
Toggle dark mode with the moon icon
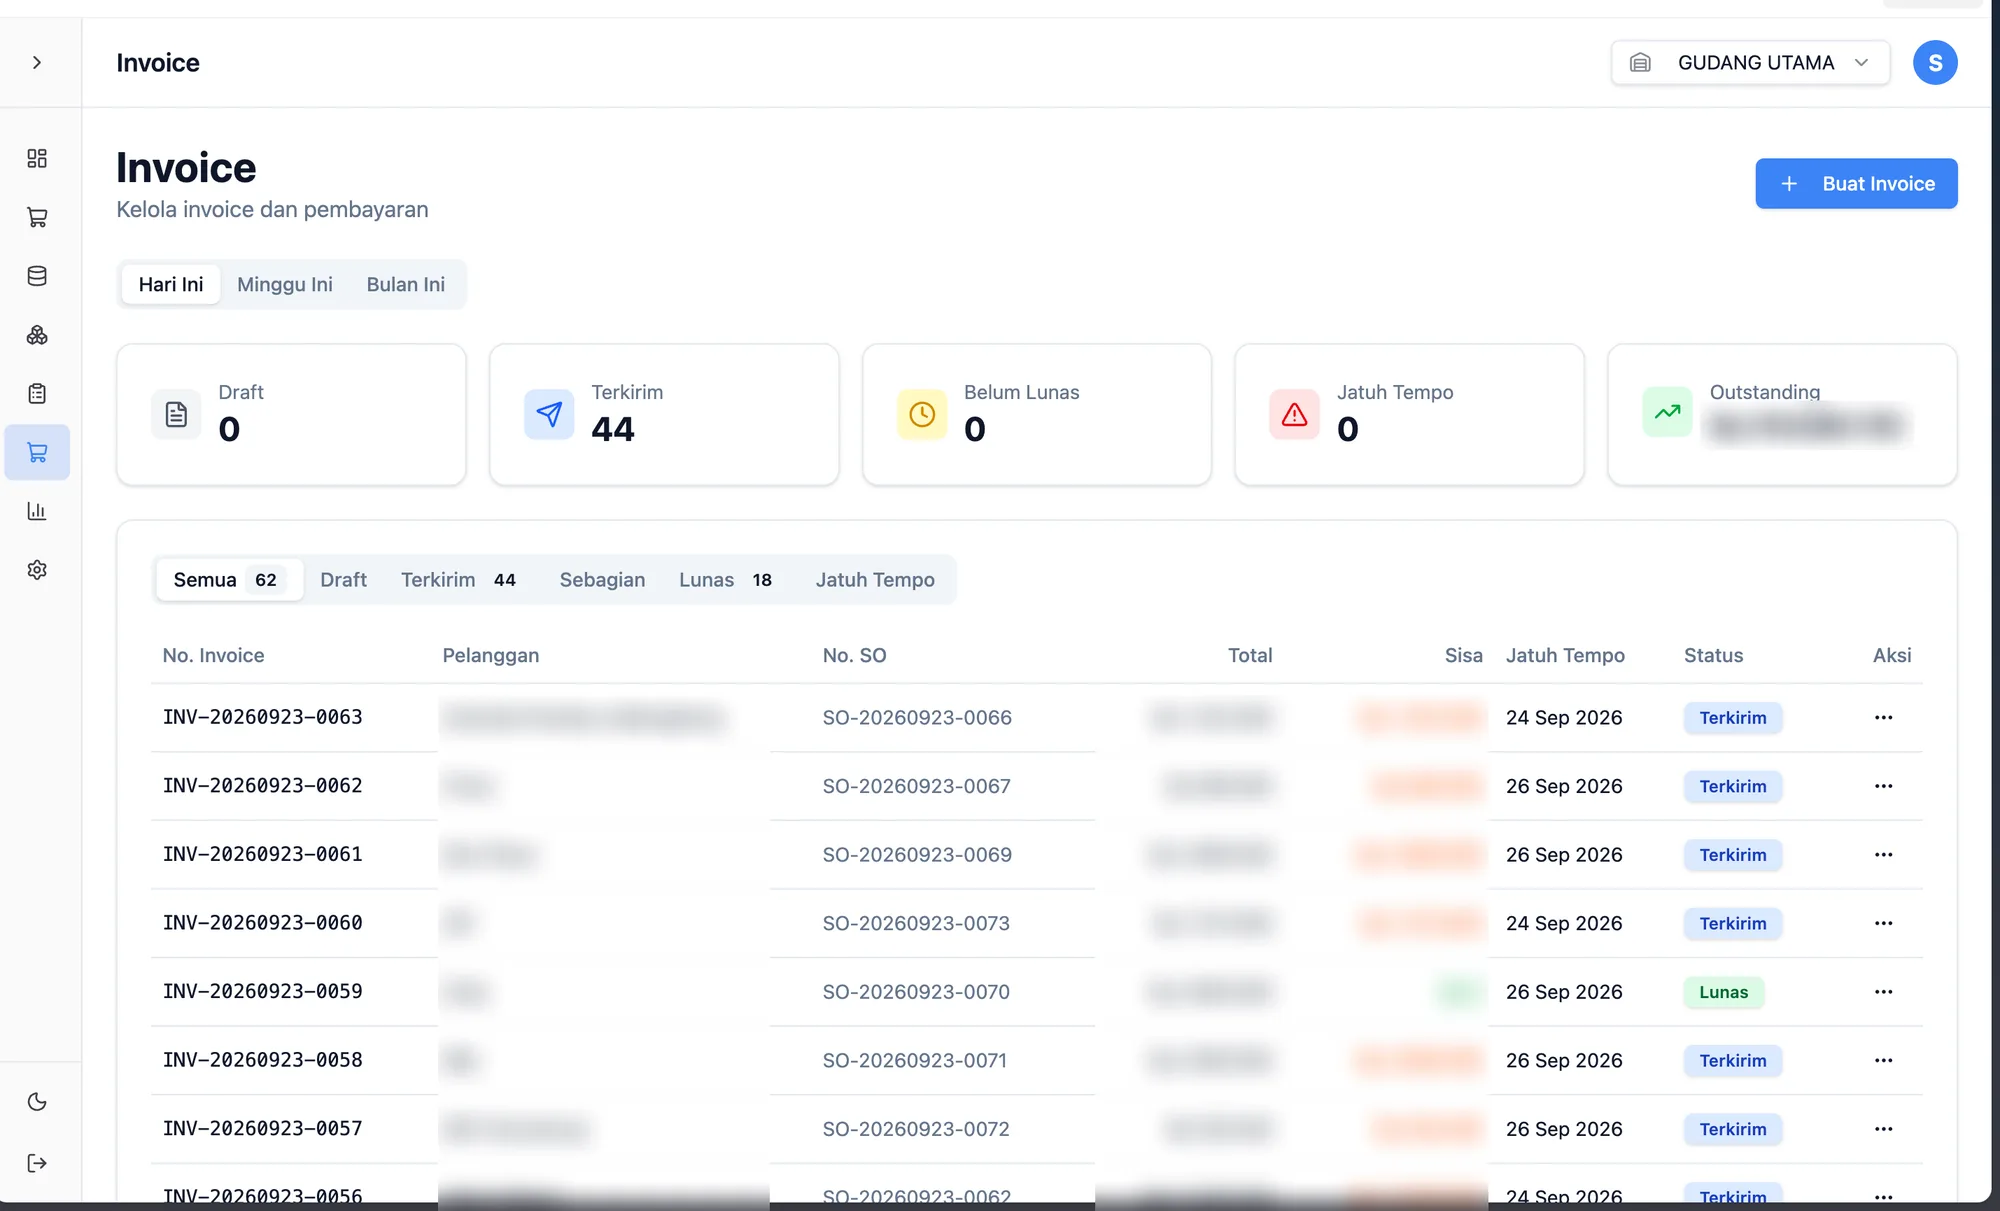tap(37, 1102)
